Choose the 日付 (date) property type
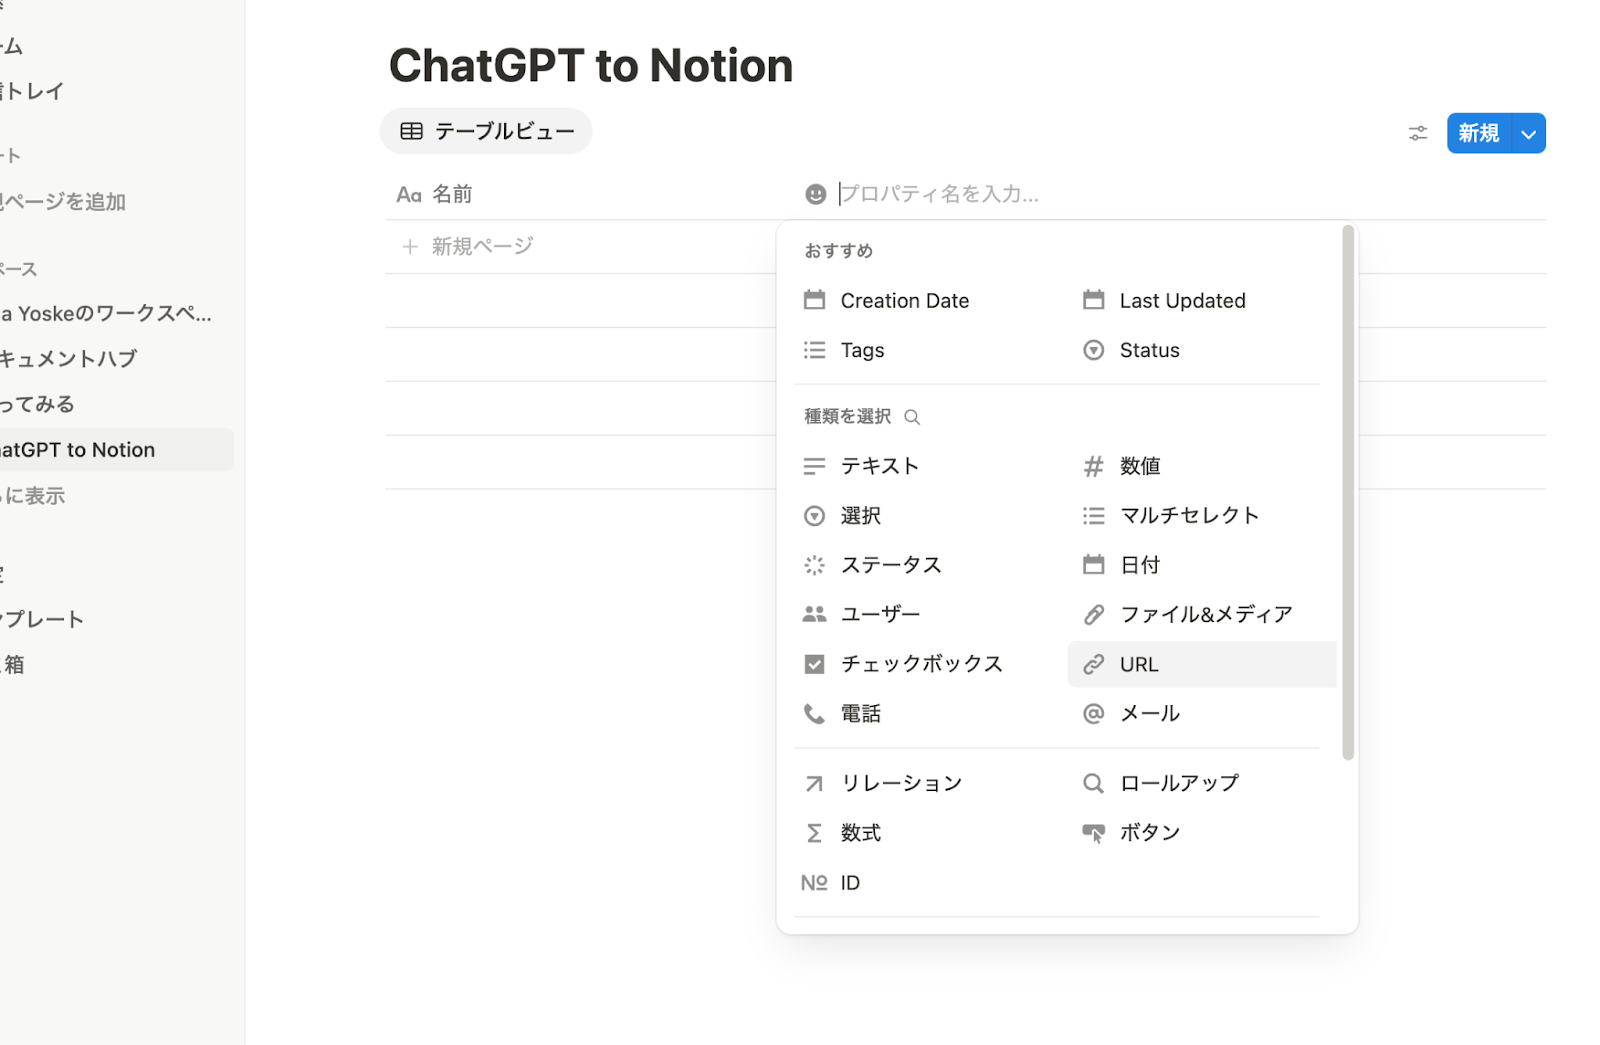 click(x=1140, y=564)
